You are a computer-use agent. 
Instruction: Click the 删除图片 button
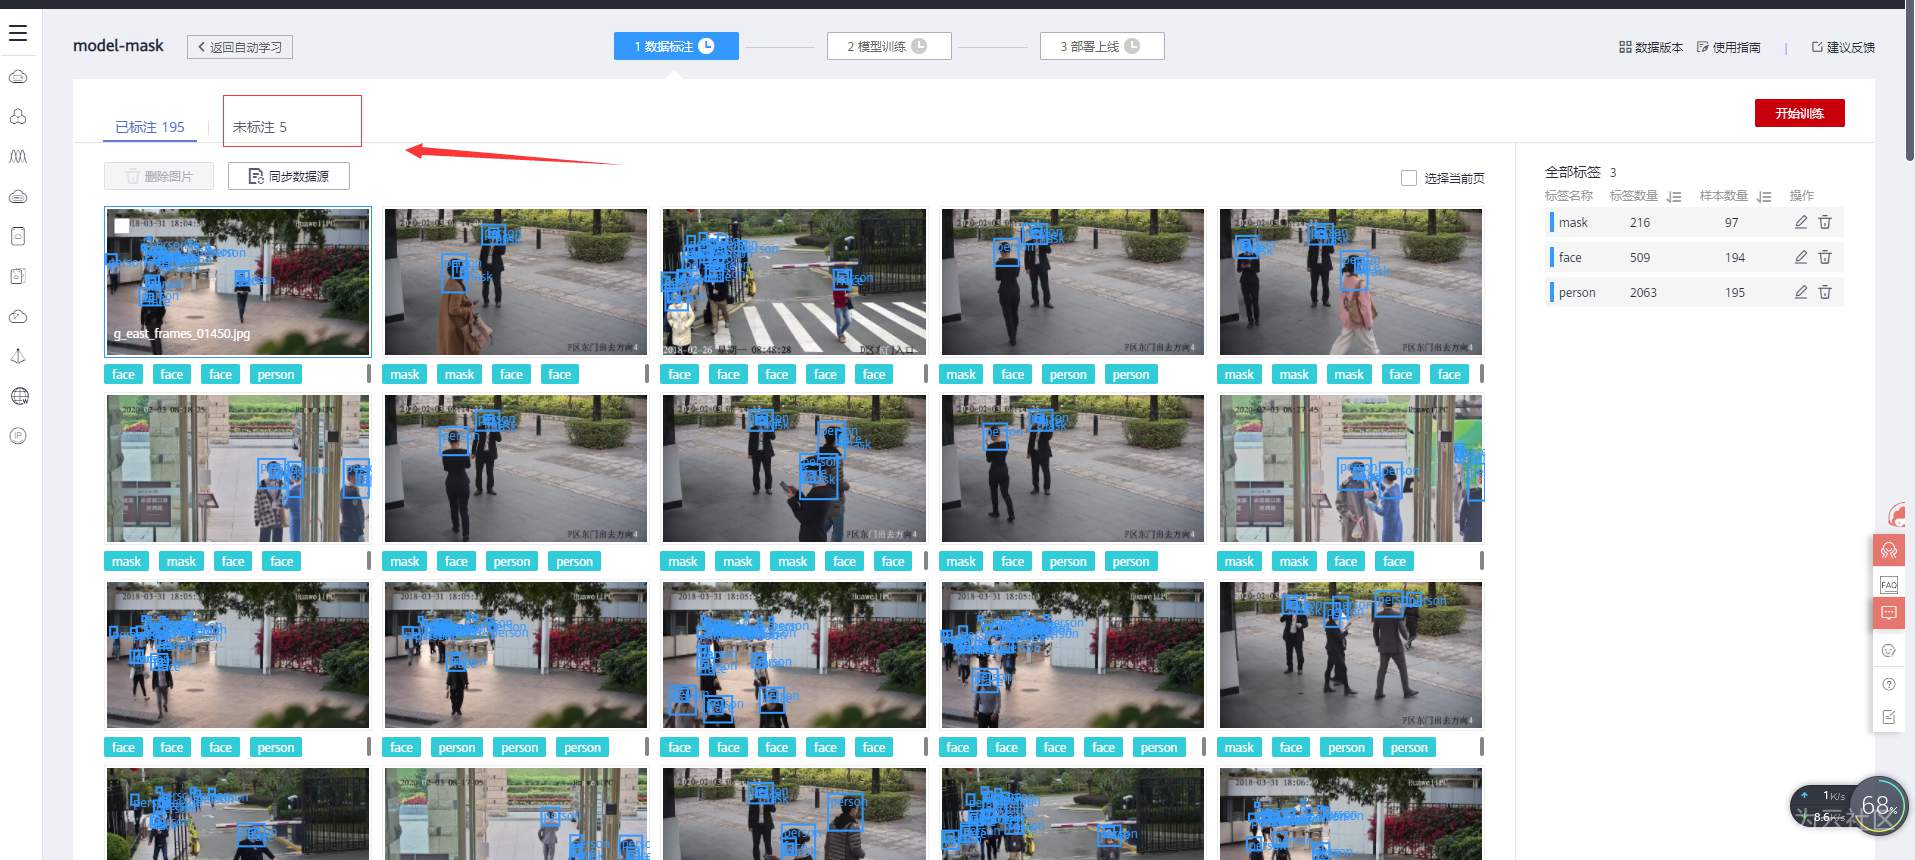point(159,176)
